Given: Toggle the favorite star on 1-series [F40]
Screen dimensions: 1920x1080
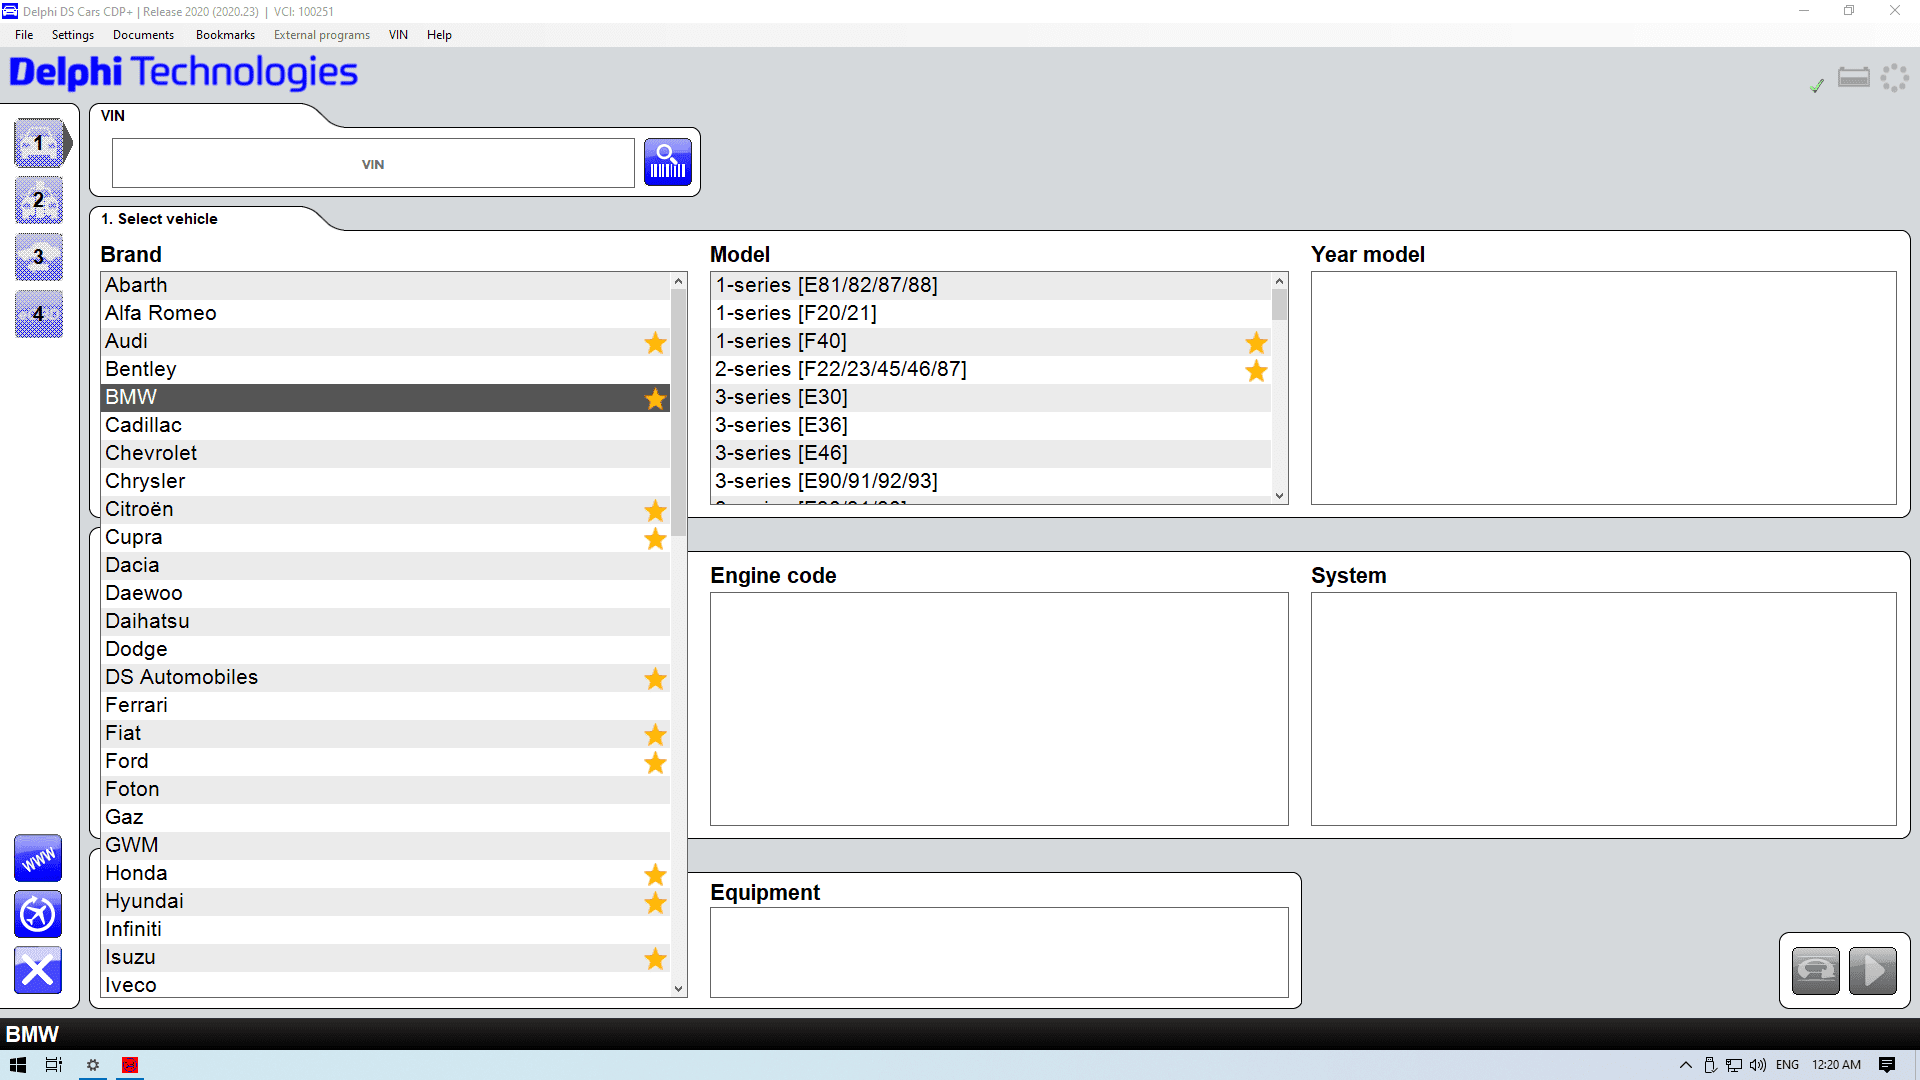Looking at the screenshot, I should 1256,343.
